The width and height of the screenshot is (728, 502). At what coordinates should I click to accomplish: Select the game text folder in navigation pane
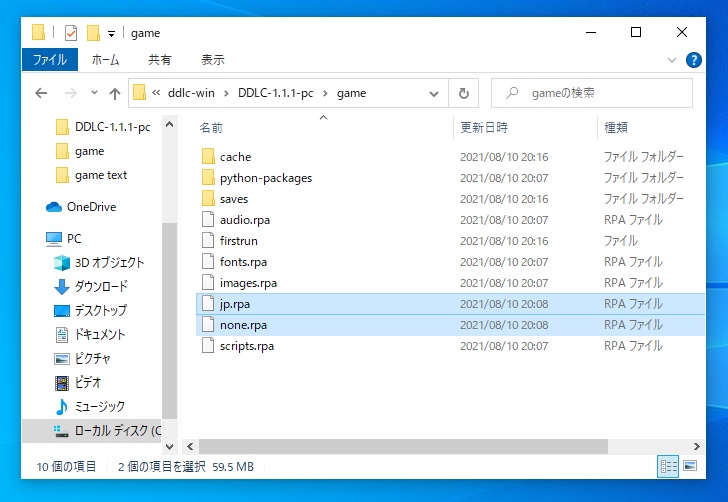(91, 175)
